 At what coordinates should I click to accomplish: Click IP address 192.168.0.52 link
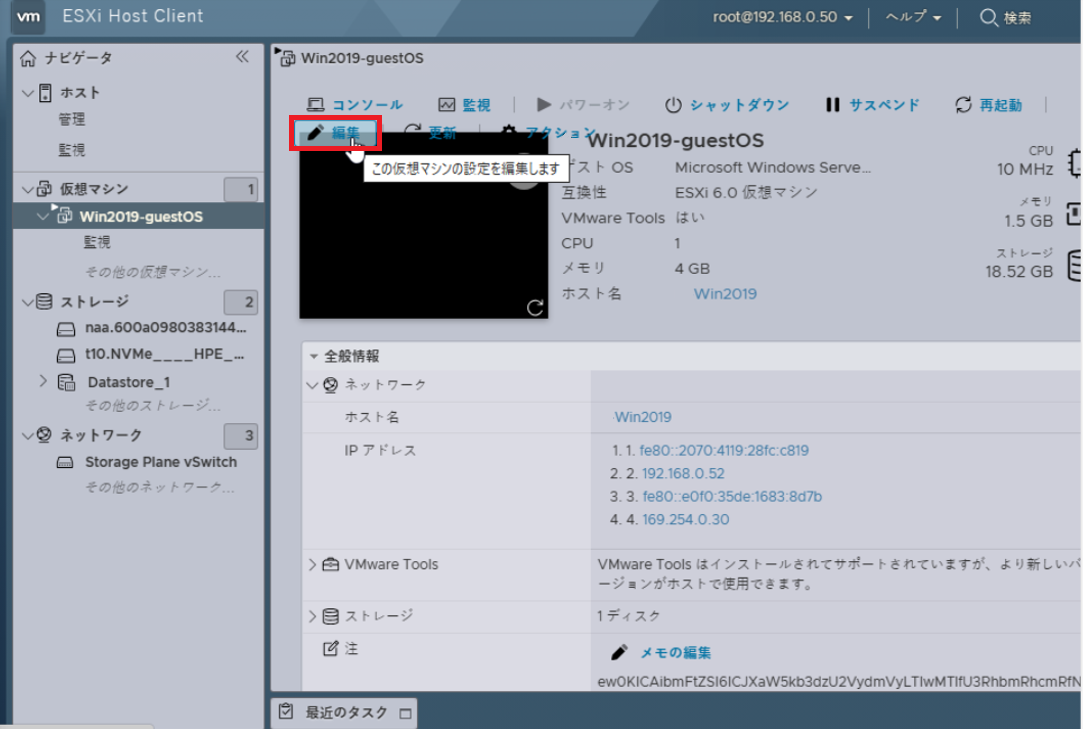[683, 473]
